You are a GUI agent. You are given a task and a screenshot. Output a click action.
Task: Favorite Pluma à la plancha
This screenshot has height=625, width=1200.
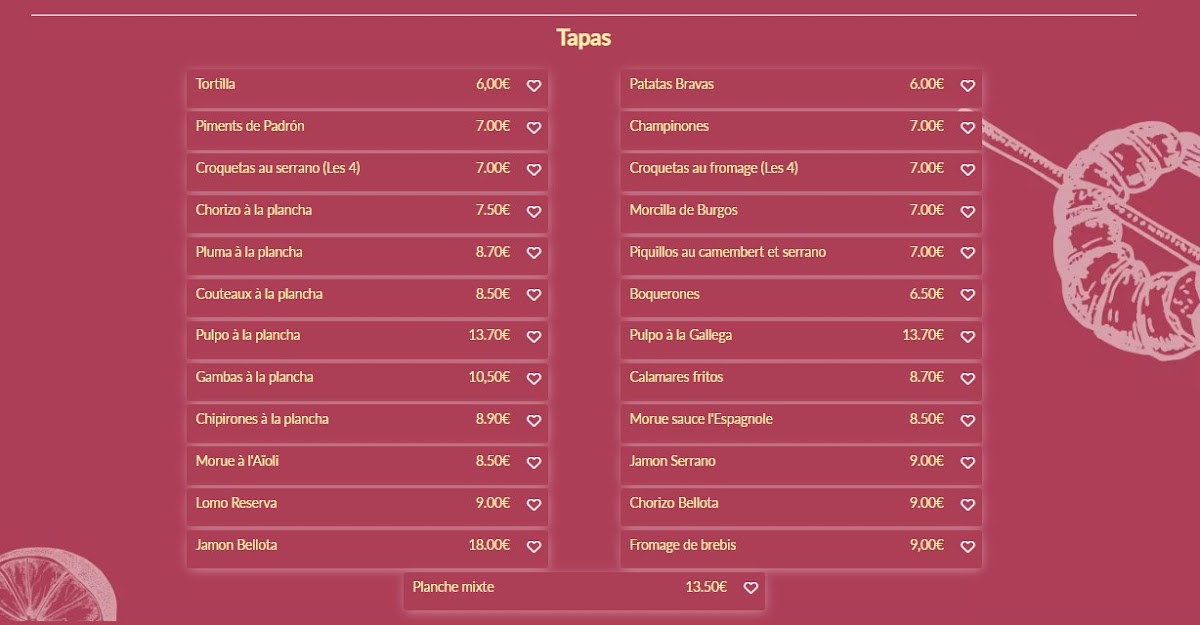pyautogui.click(x=534, y=254)
